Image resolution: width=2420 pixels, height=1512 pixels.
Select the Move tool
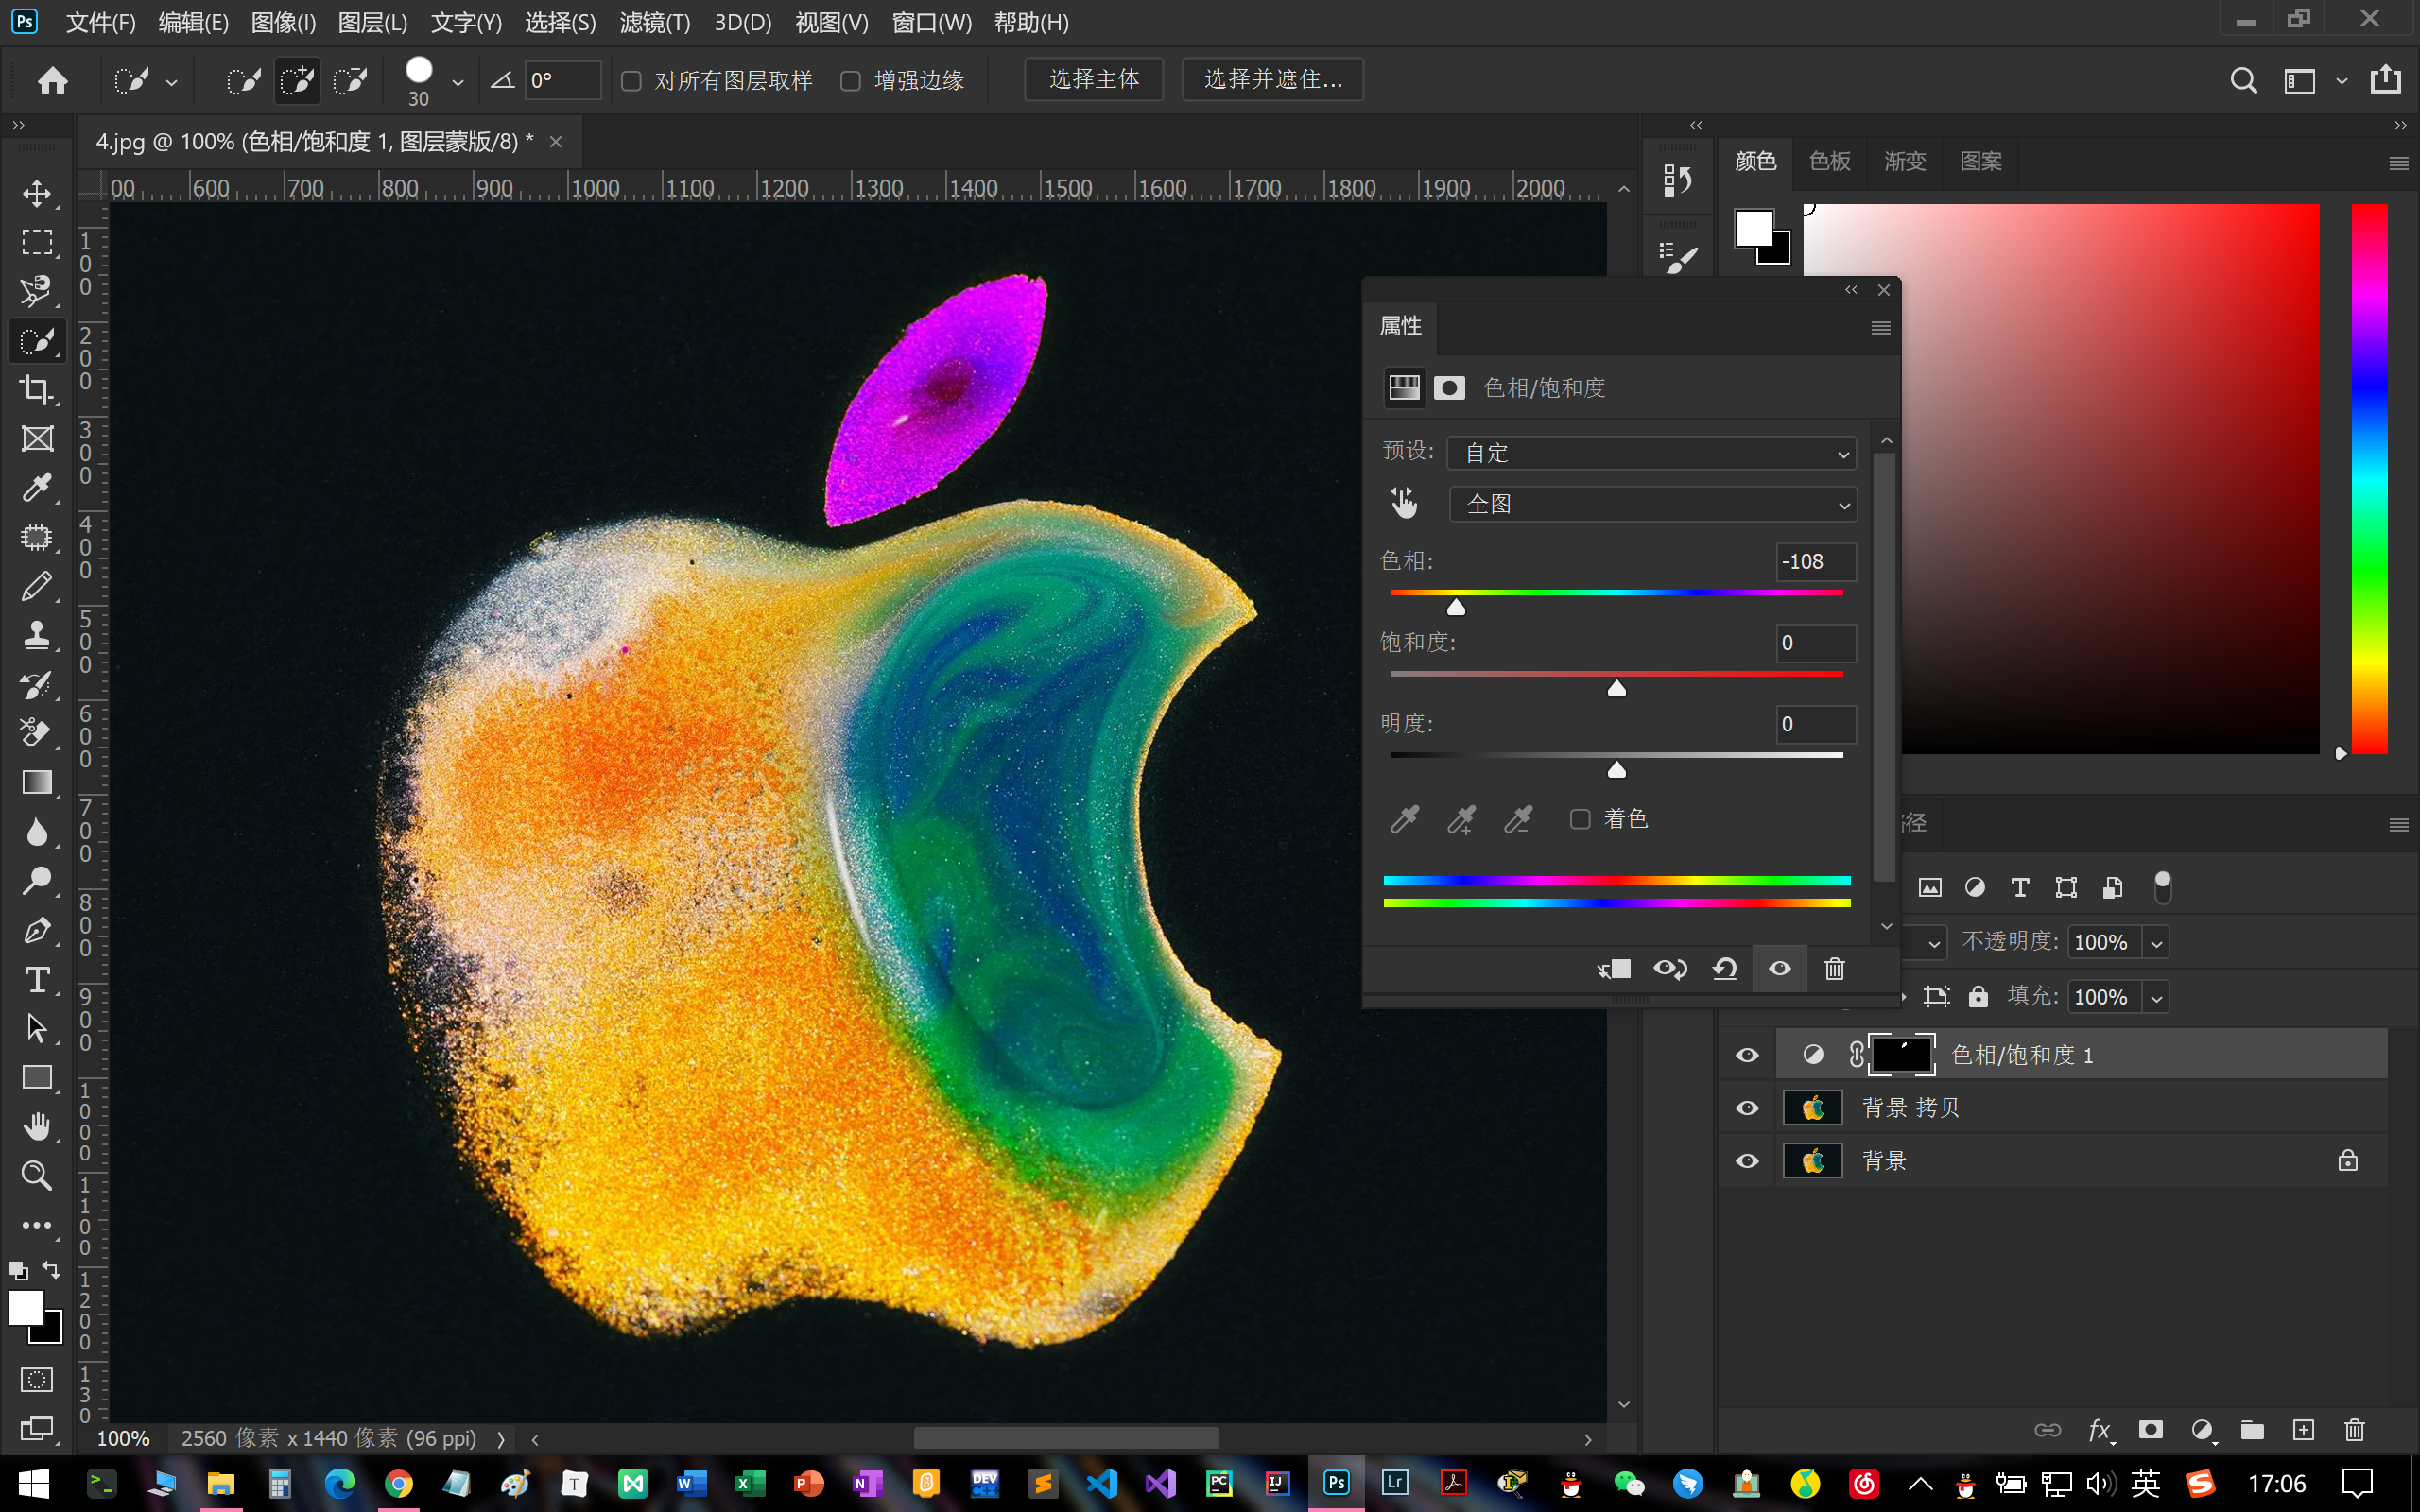point(37,193)
